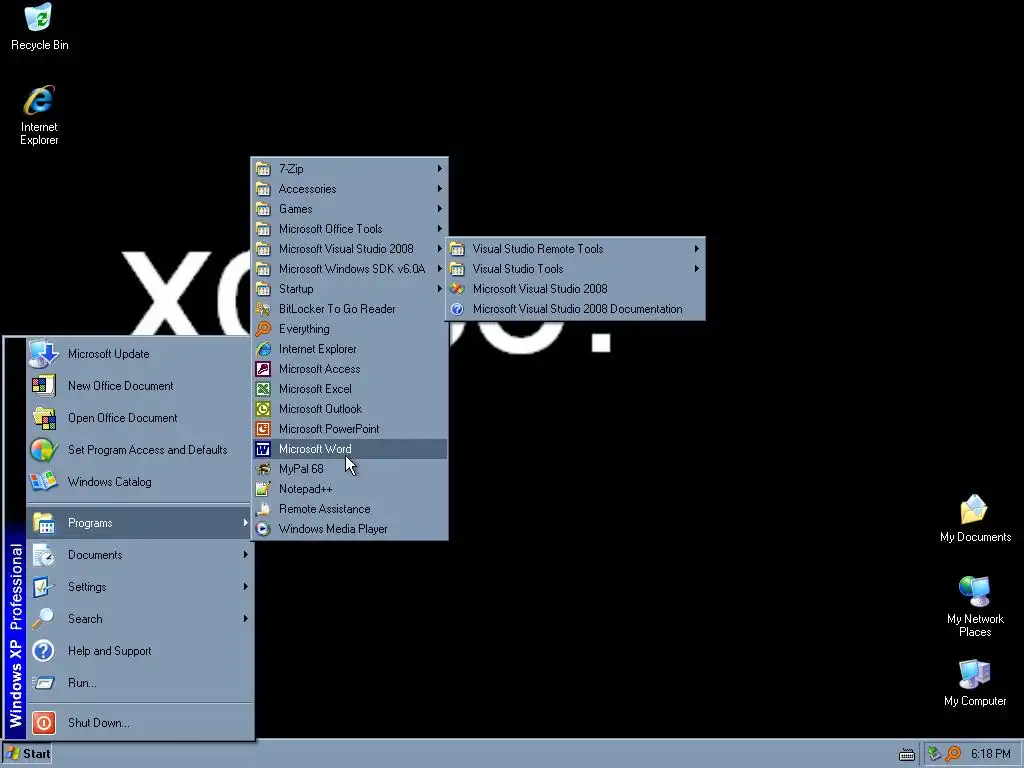Open the Programs entry in Start menu
Image resolution: width=1024 pixels, height=768 pixels.
click(139, 523)
